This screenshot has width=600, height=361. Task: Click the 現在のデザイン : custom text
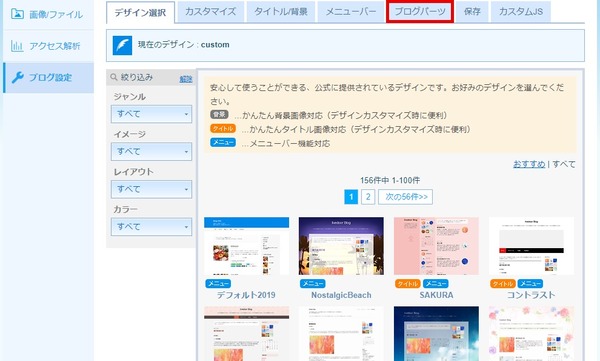(184, 45)
